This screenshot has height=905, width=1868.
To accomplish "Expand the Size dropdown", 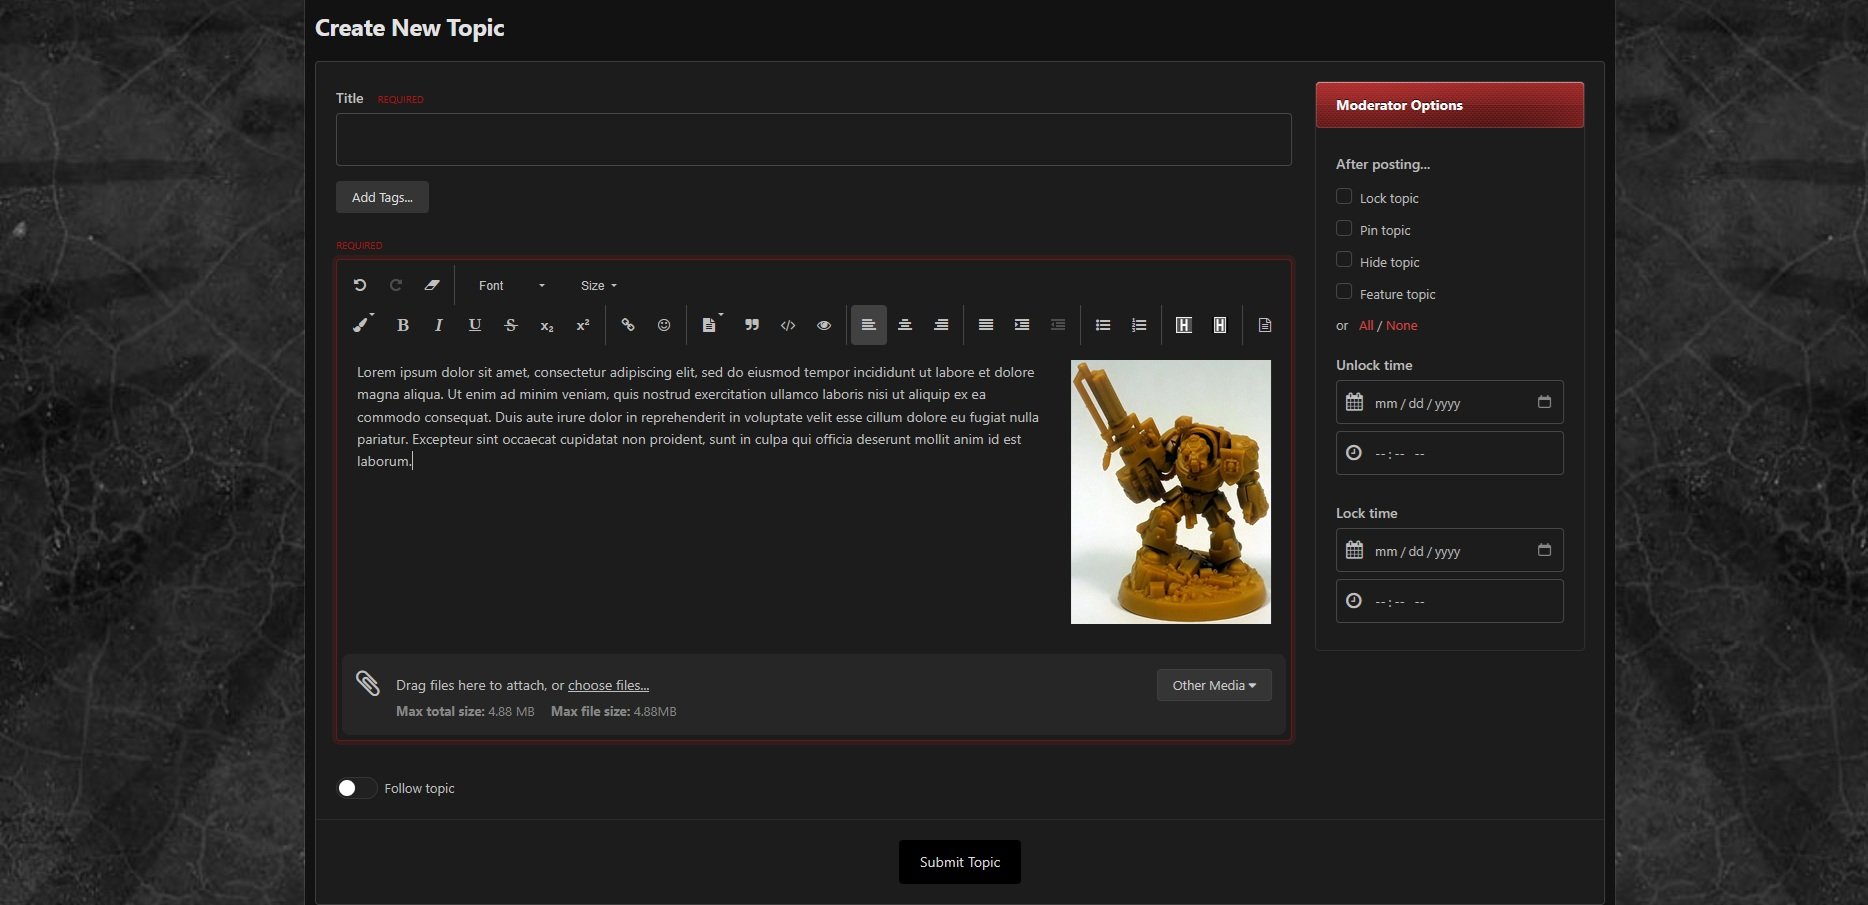I will (598, 286).
